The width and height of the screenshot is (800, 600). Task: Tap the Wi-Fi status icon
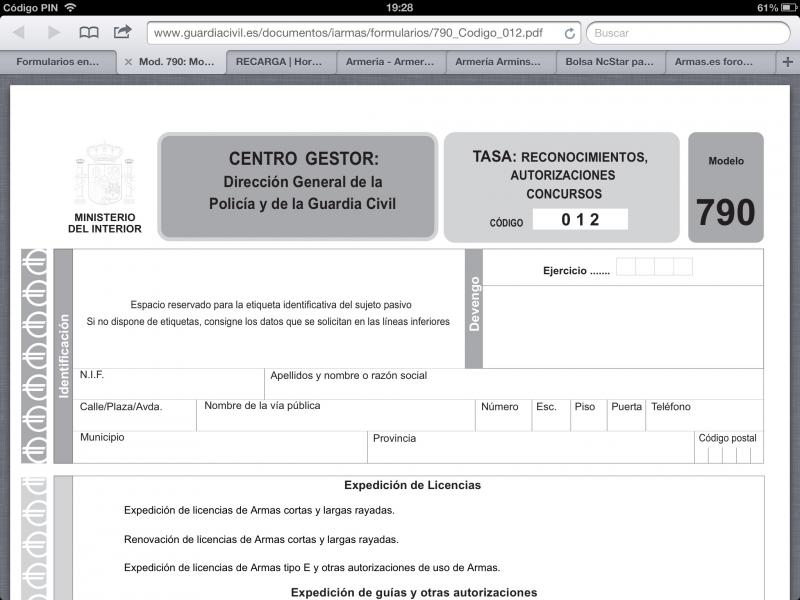tap(70, 7)
